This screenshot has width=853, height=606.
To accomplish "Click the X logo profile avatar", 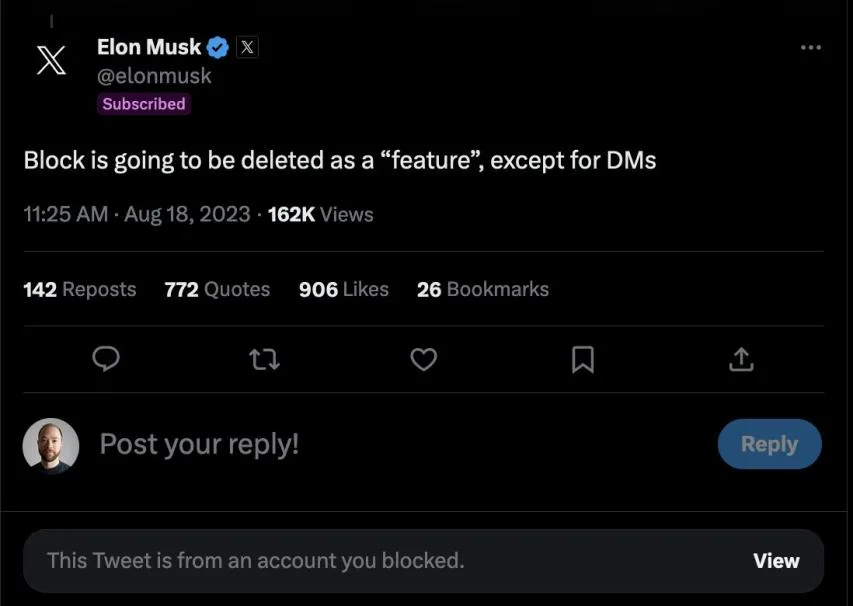I will pos(51,60).
